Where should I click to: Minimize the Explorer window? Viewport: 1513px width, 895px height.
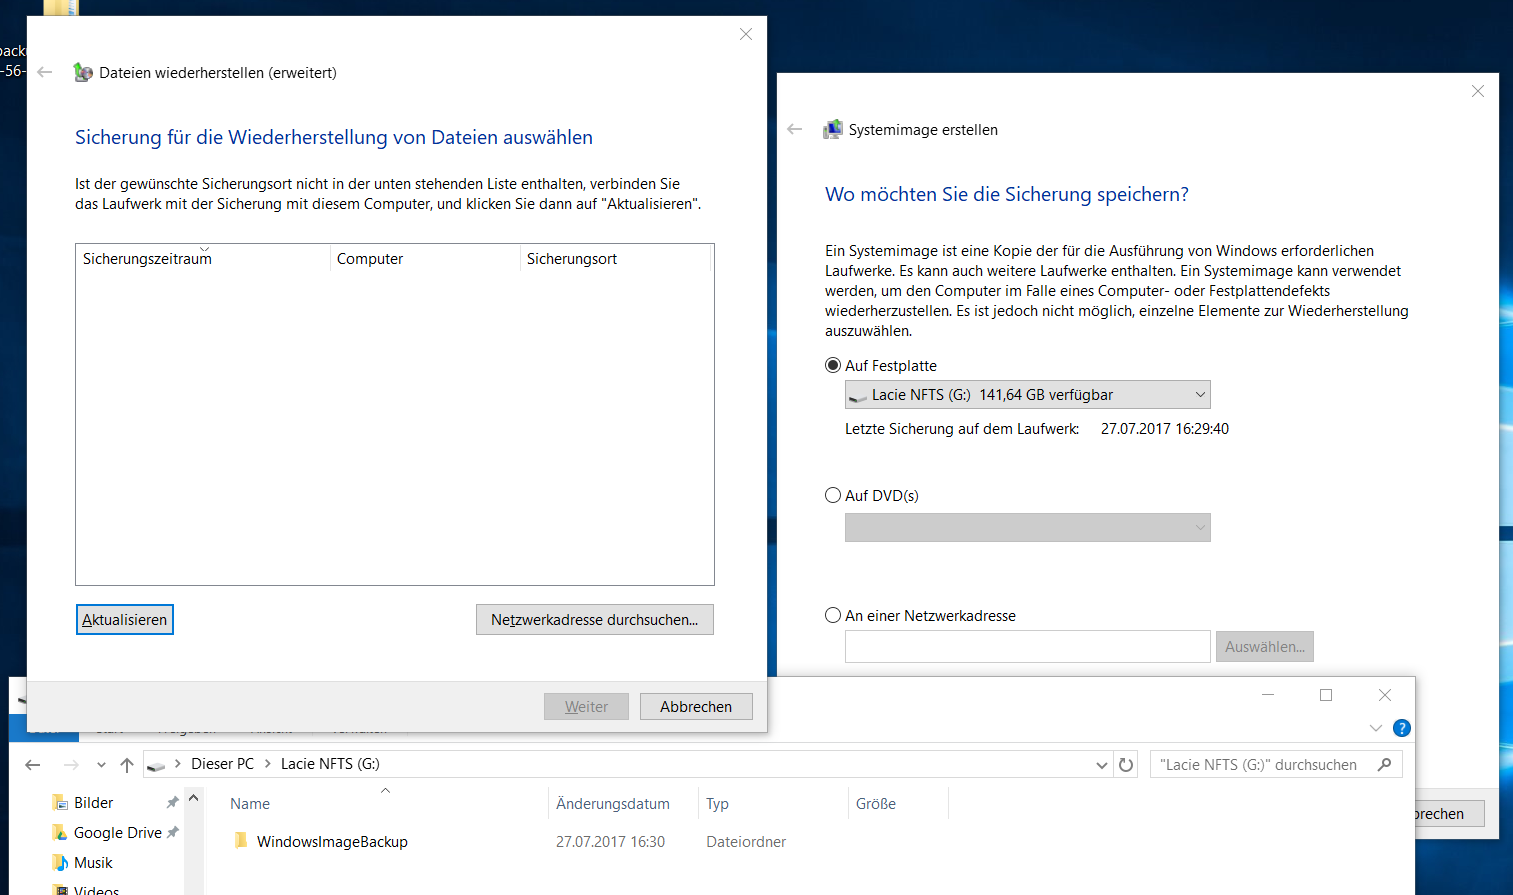tap(1268, 695)
